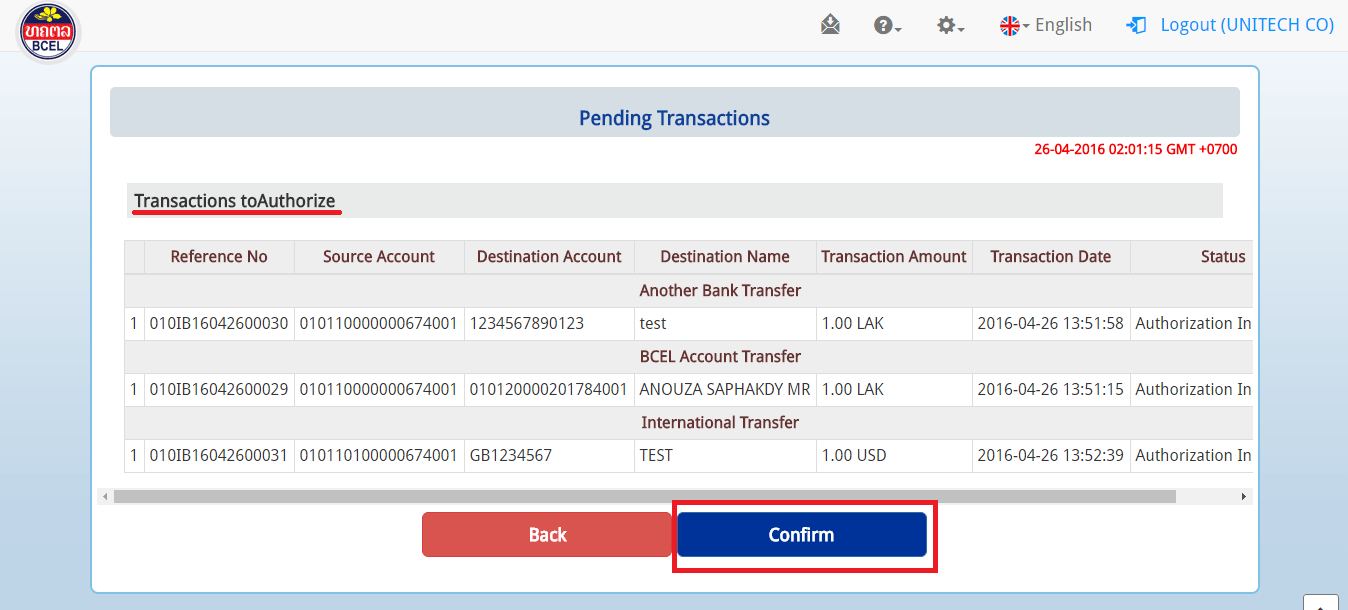Click the scrollbar right arrow
This screenshot has height=610, width=1348.
[1244, 496]
